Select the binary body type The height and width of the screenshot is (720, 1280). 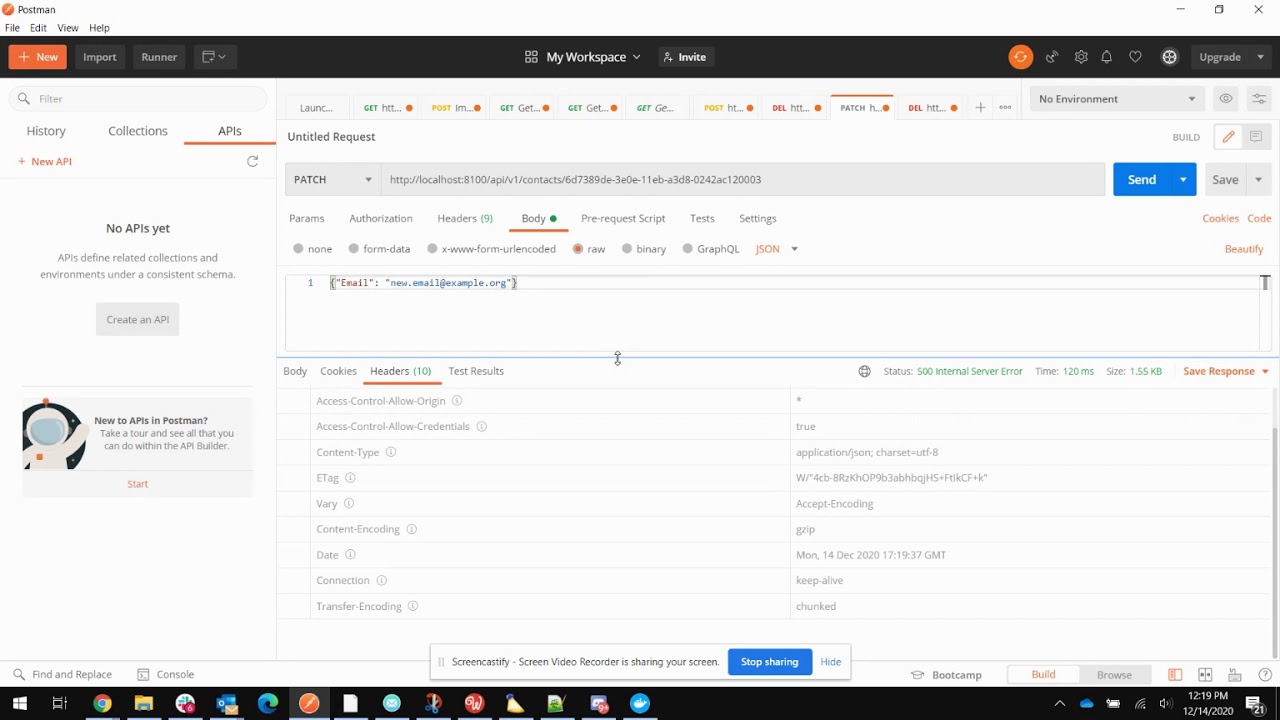coord(644,249)
